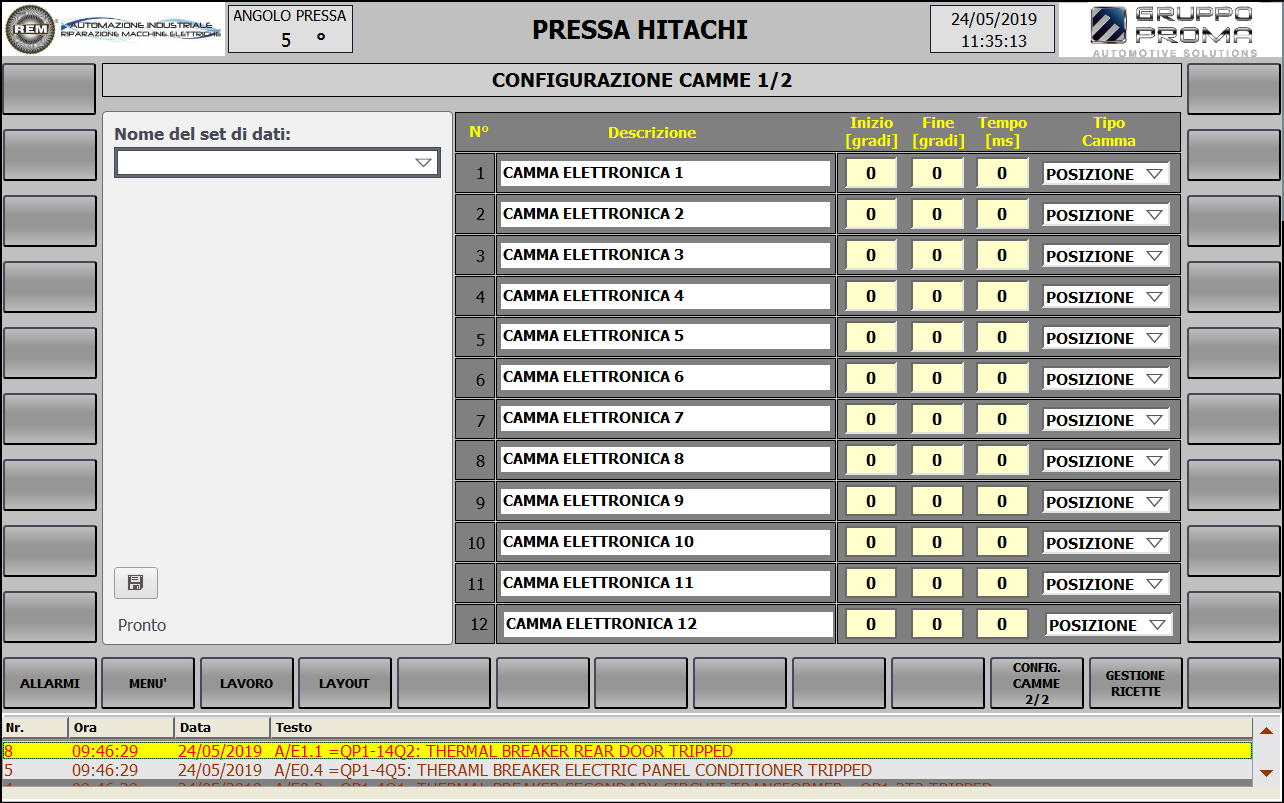This screenshot has width=1284, height=803.
Task: Edit the CAMMA ELETTRONICA 6 description field
Action: [x=665, y=378]
